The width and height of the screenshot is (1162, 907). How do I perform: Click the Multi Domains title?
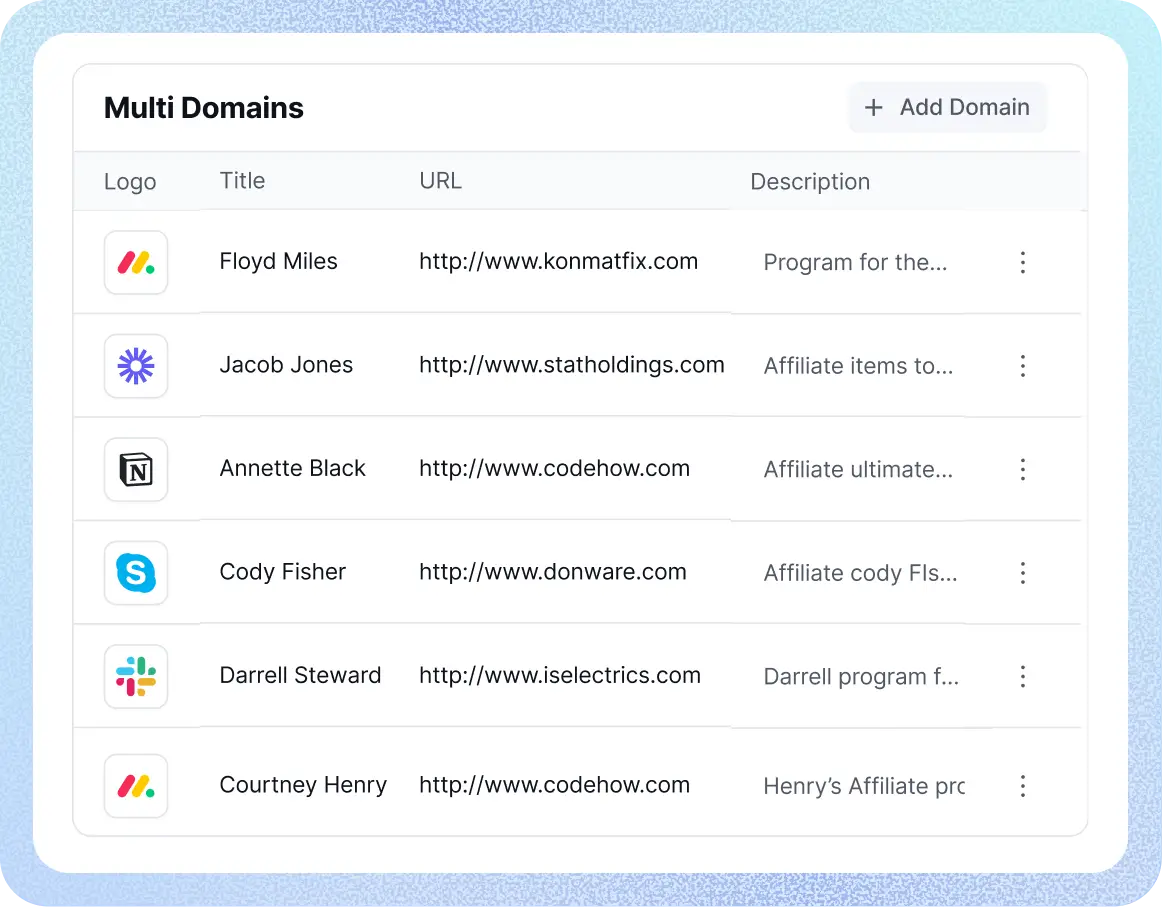tap(203, 107)
